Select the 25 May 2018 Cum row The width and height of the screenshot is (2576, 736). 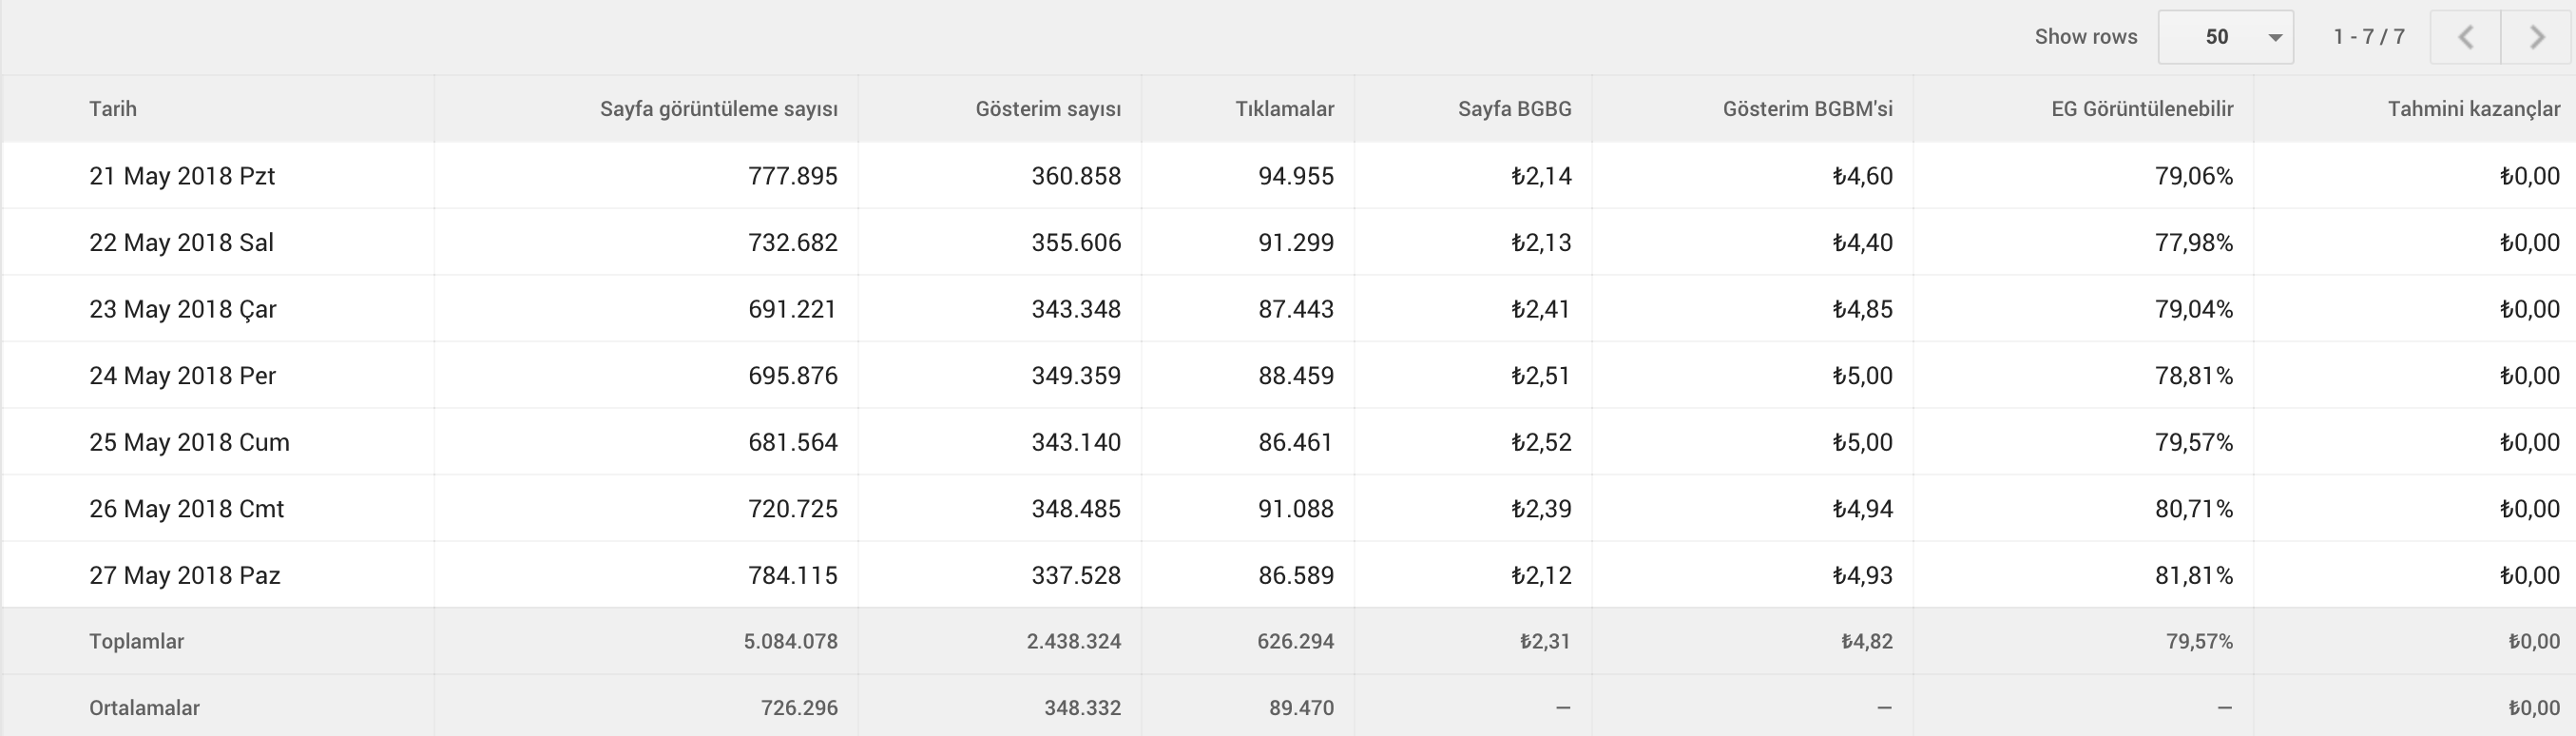[x=1288, y=442]
